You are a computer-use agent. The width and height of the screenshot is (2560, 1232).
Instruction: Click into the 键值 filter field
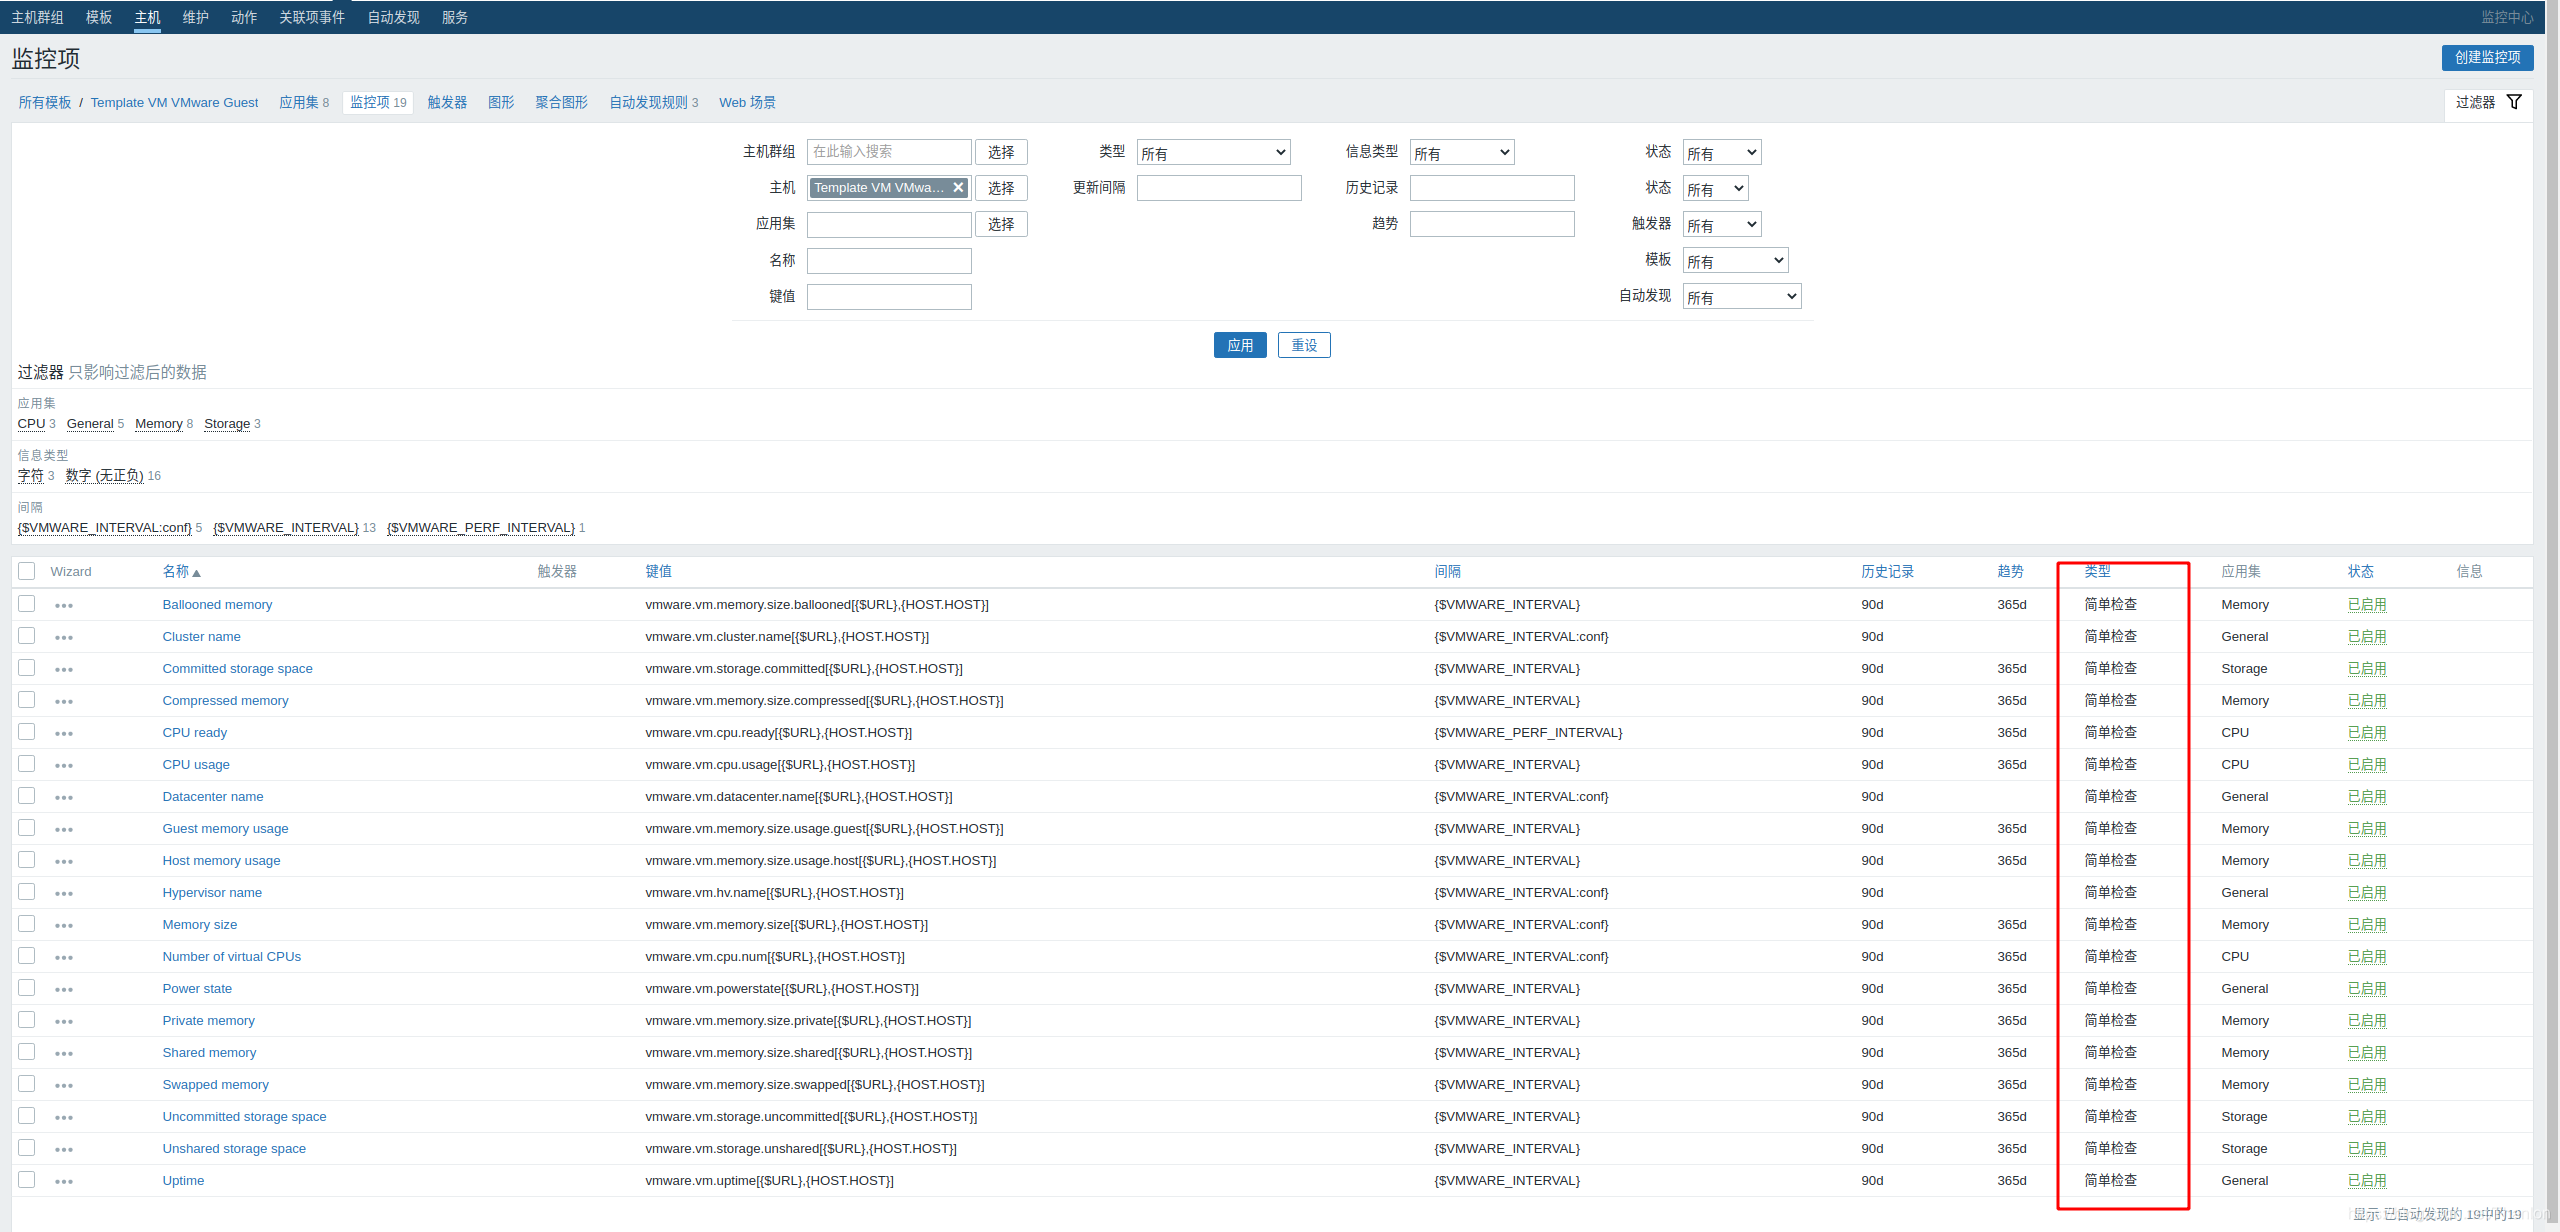(889, 297)
